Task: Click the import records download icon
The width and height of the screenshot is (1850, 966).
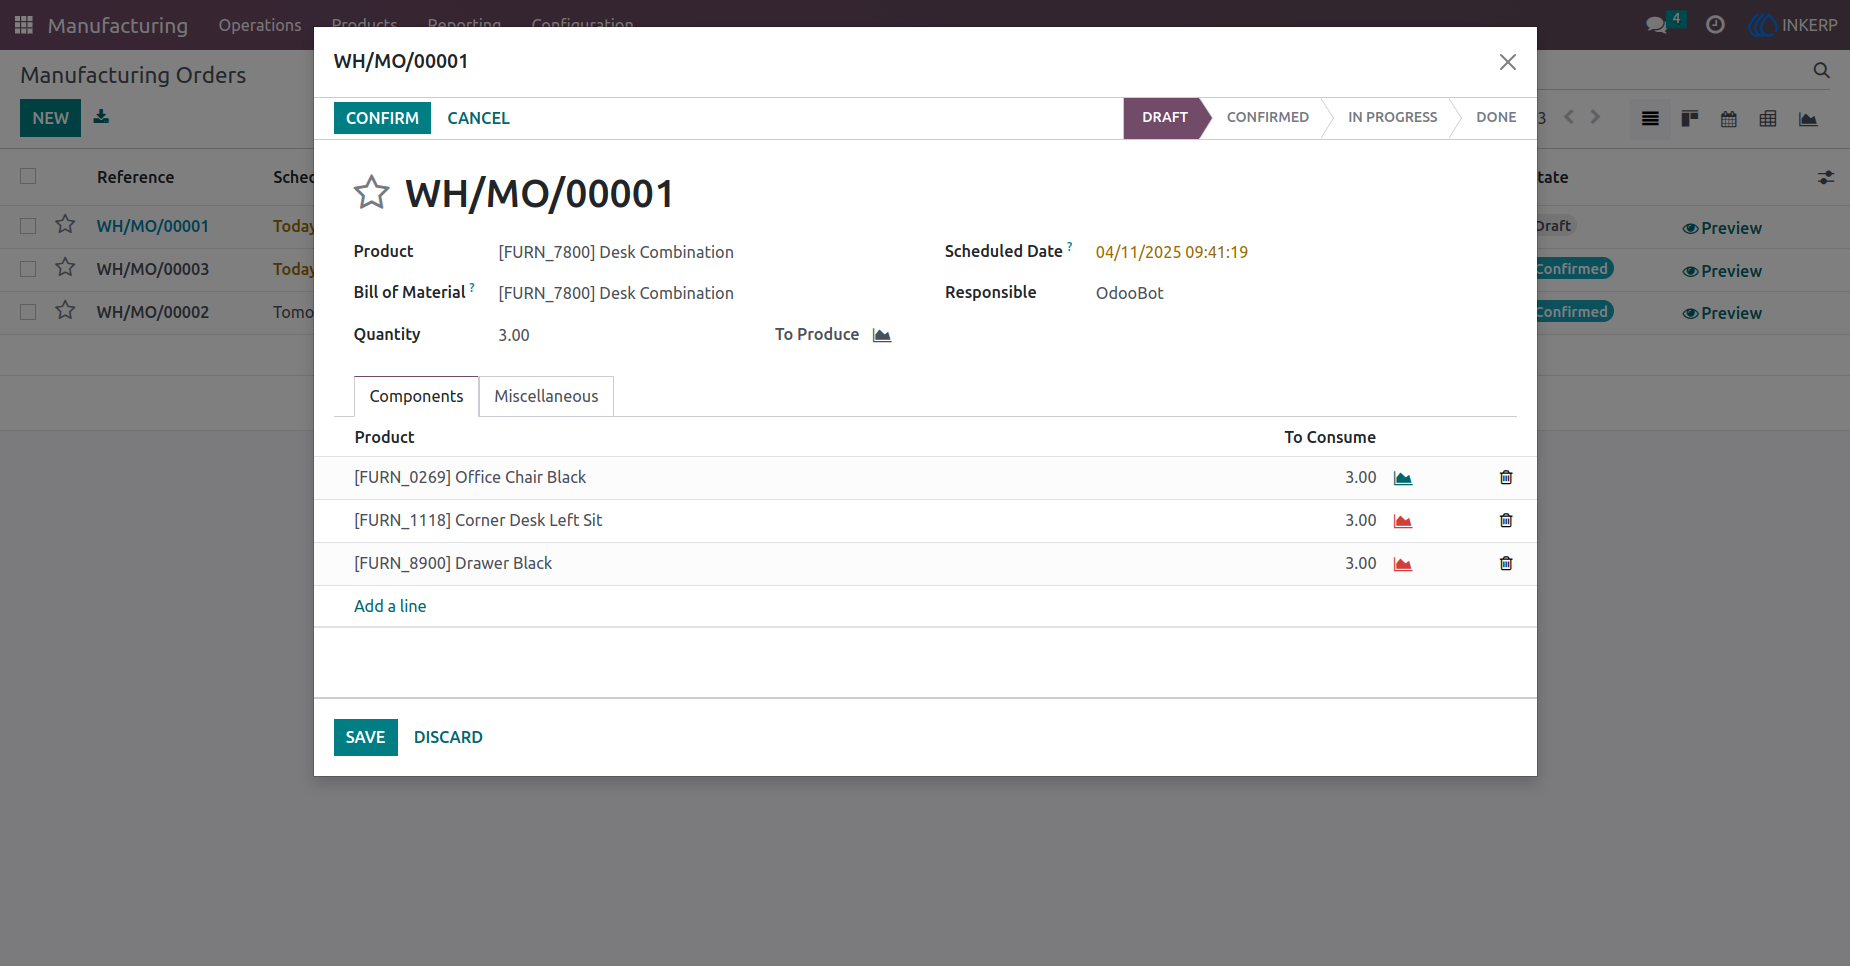Action: point(101,117)
